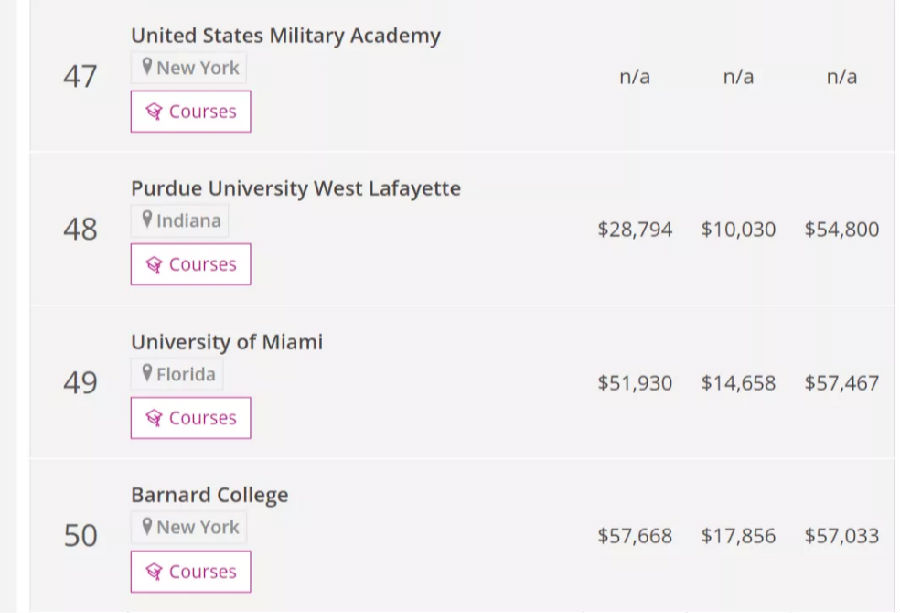The width and height of the screenshot is (900, 613).
Task: Select the University of Miami name
Action: 226,342
